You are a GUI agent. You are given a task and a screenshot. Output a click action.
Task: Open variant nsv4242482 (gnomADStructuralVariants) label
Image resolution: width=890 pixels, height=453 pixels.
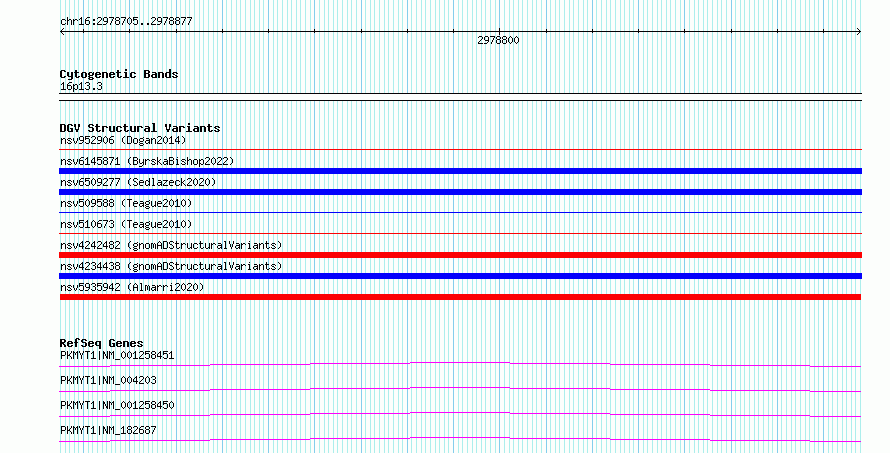pyautogui.click(x=171, y=245)
